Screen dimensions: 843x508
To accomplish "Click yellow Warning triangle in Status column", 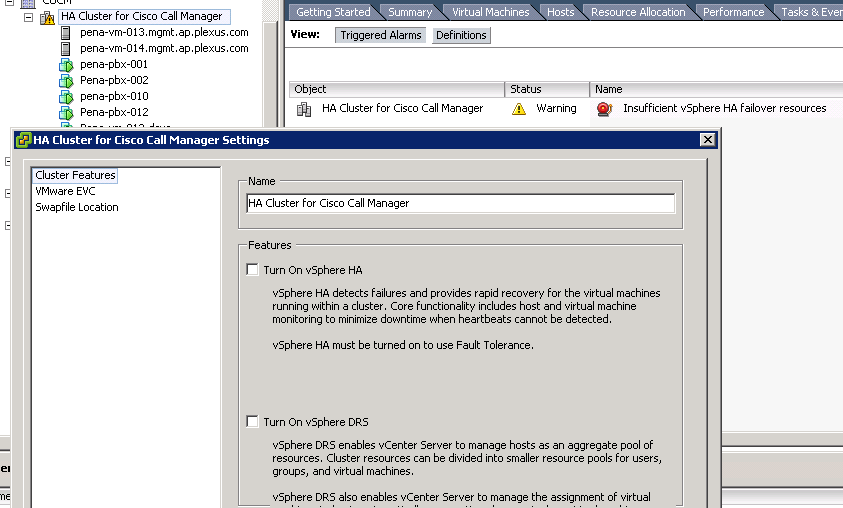I will pyautogui.click(x=519, y=109).
